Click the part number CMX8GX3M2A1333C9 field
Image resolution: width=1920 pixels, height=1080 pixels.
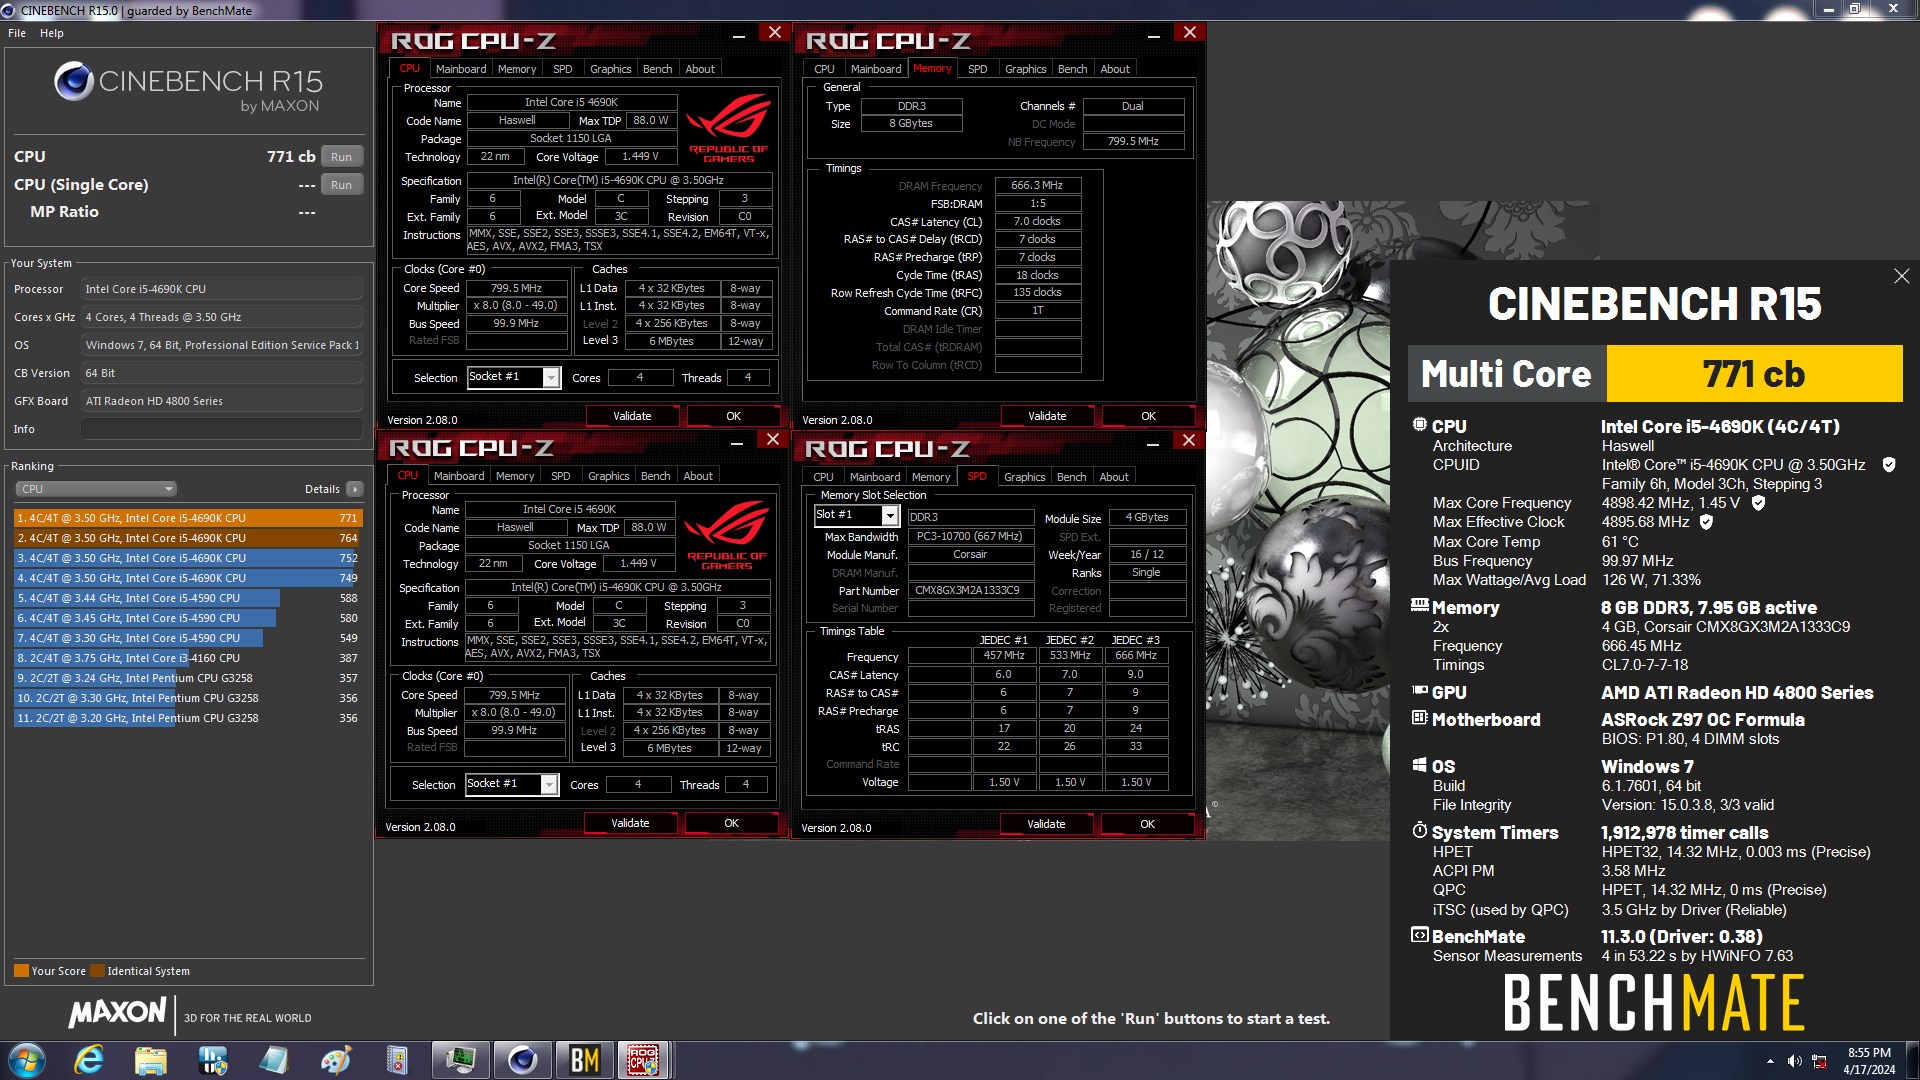(x=970, y=591)
